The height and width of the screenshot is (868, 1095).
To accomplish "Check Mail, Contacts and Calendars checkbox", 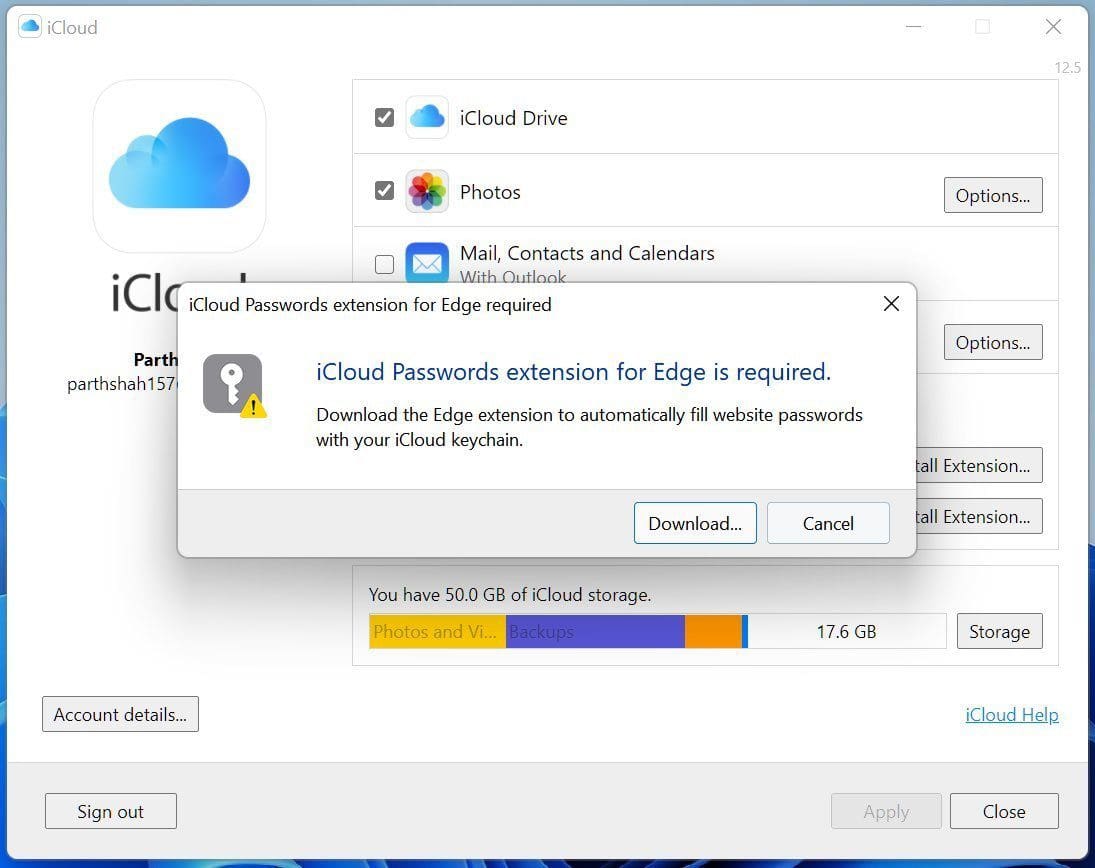I will coord(384,264).
